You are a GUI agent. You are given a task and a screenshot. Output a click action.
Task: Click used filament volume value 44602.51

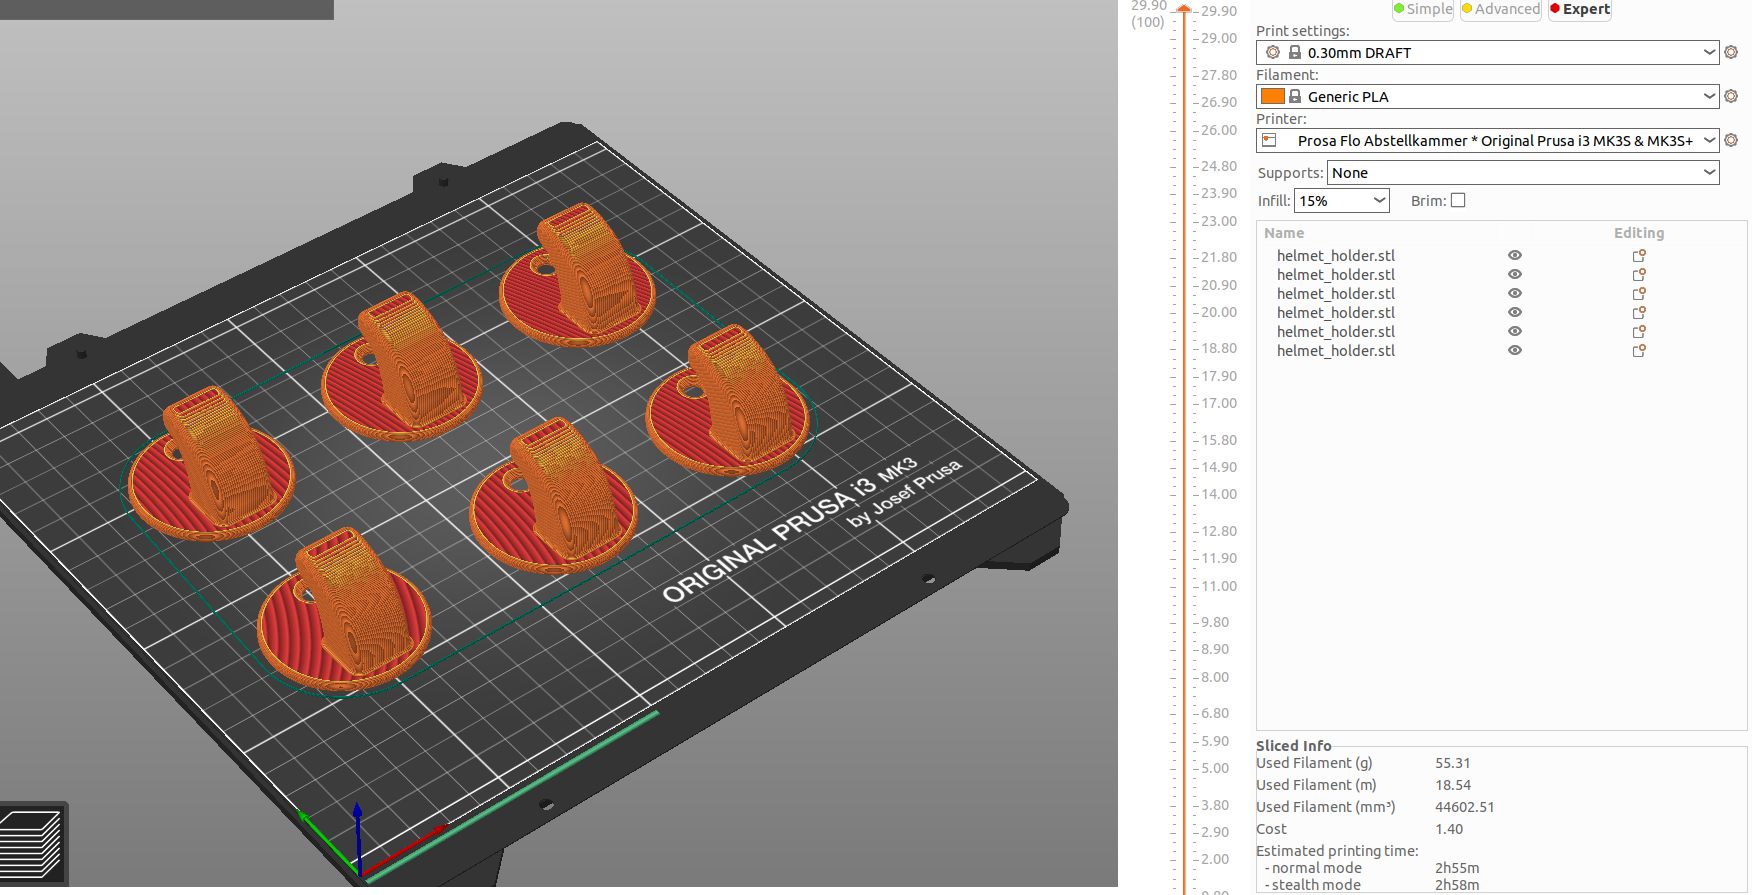click(x=1465, y=807)
